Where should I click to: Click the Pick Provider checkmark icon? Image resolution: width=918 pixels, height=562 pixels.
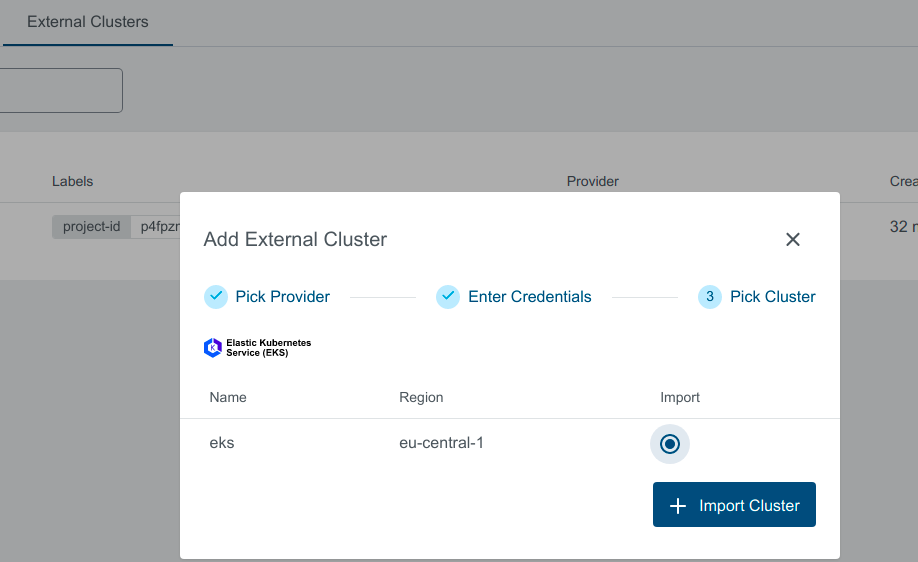tap(216, 297)
